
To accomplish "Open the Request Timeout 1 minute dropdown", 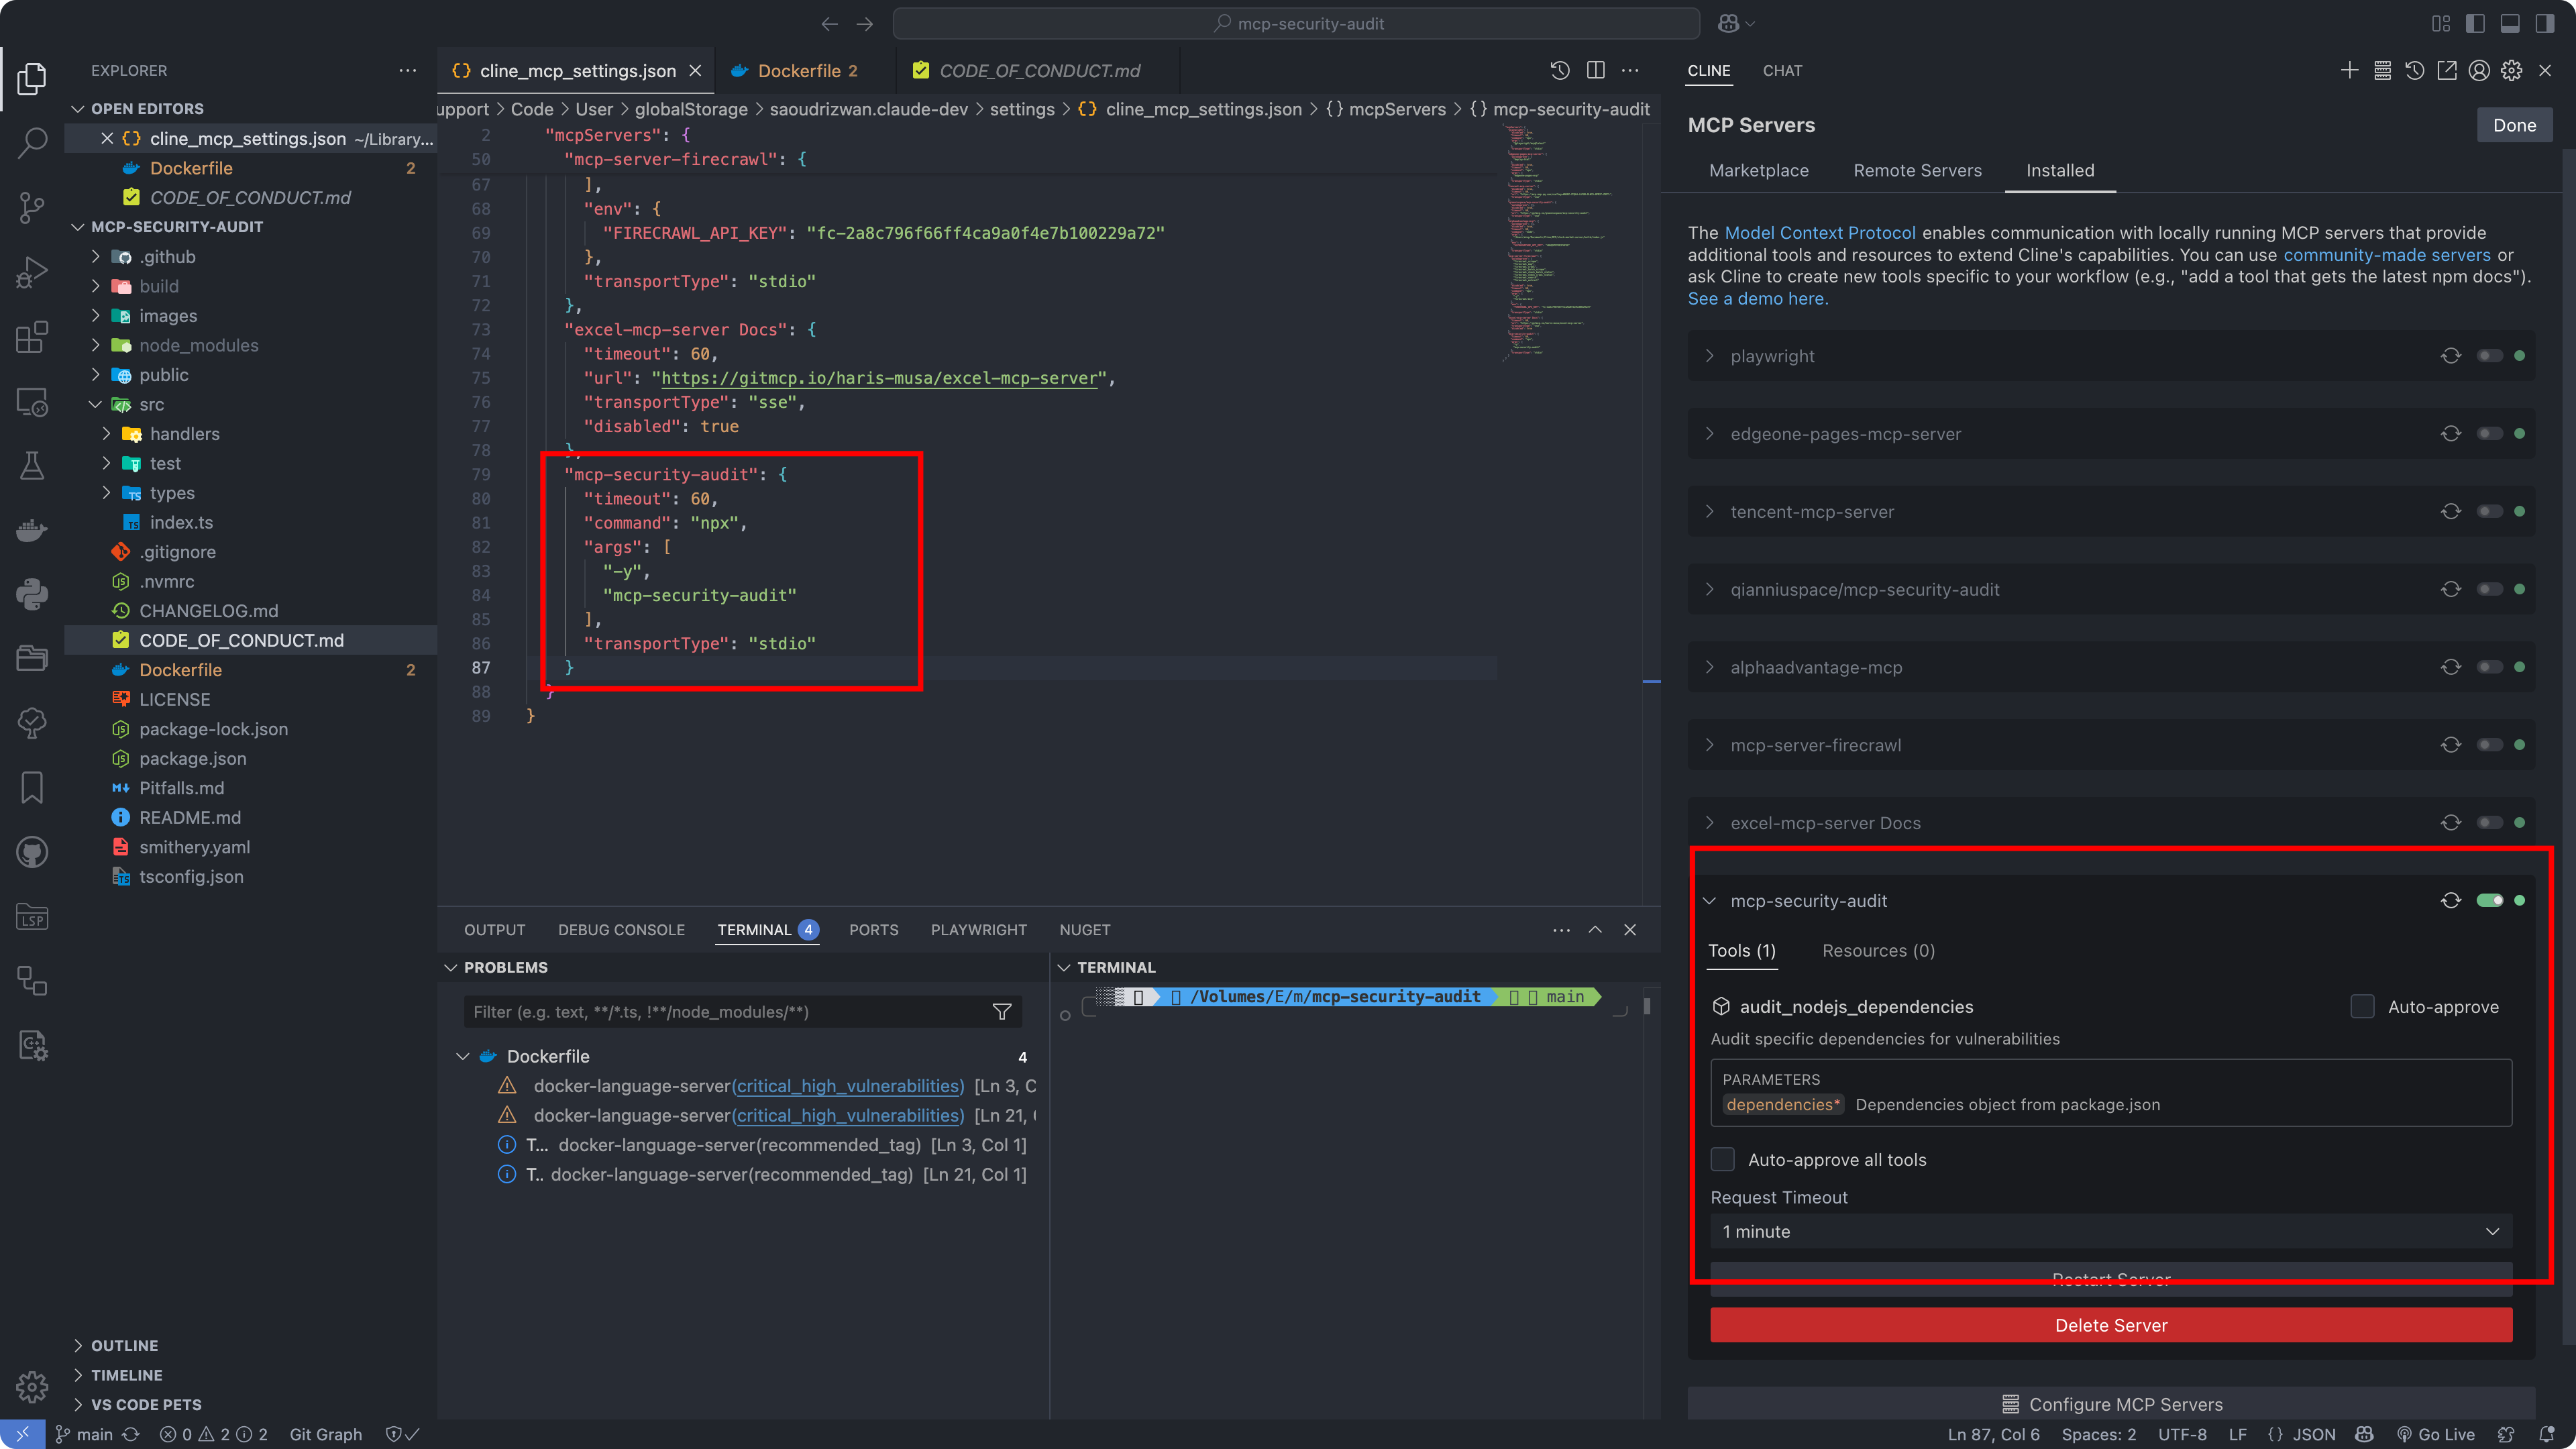I will click(x=2110, y=1231).
